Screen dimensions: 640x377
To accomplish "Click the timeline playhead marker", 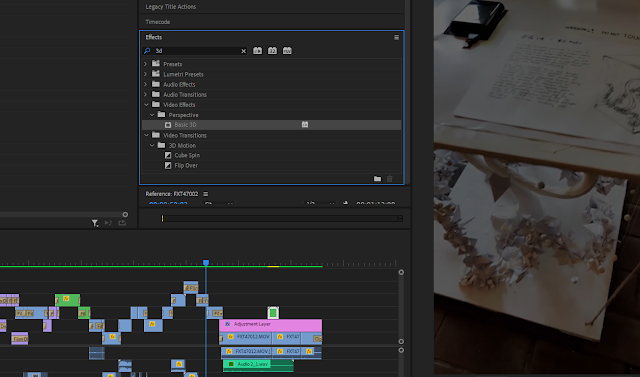I will (x=206, y=263).
